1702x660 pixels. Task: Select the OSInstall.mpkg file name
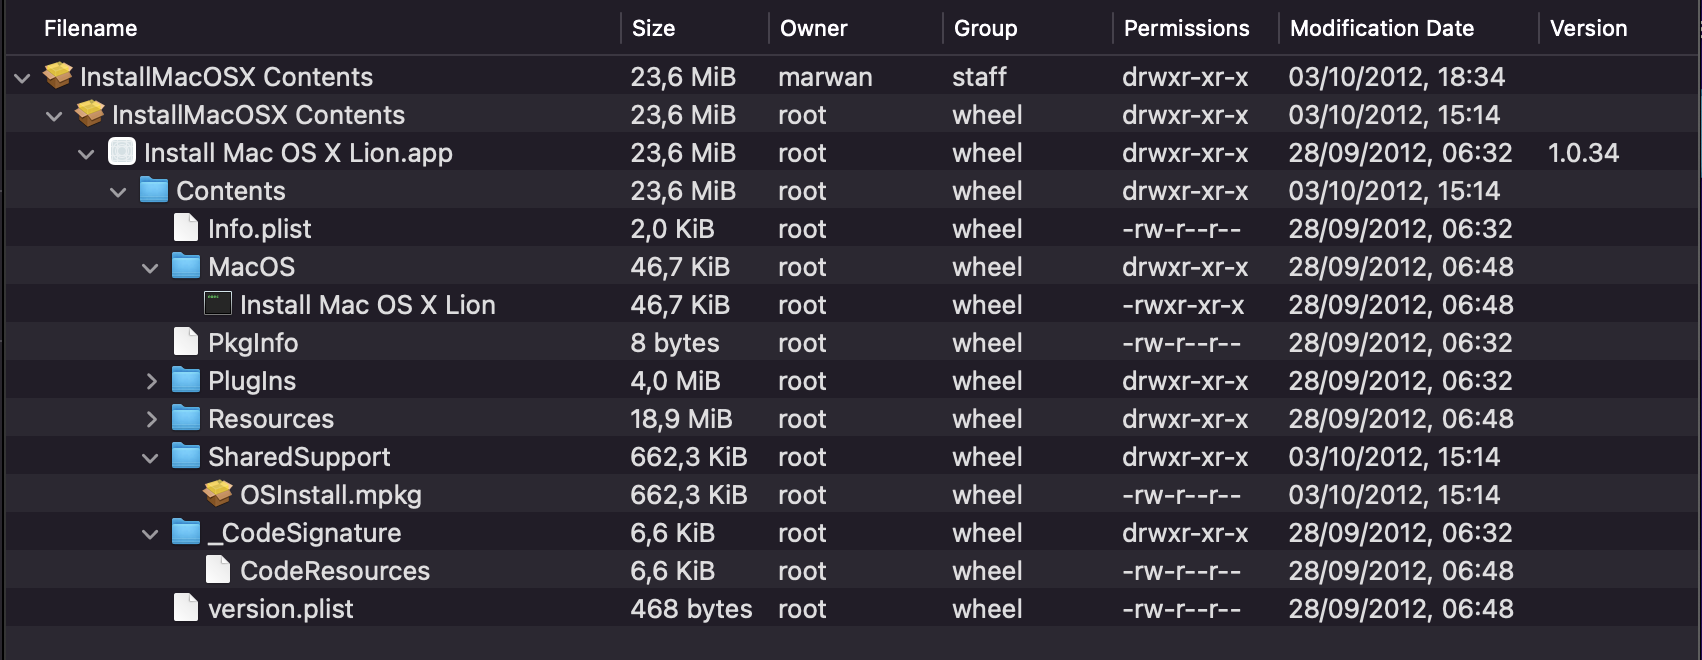330,495
